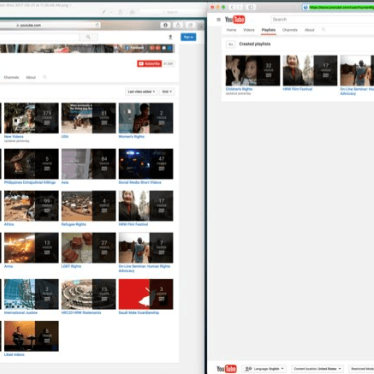374x374 pixels.
Task: Click the Search field in right YouTube window
Action: click(322, 20)
